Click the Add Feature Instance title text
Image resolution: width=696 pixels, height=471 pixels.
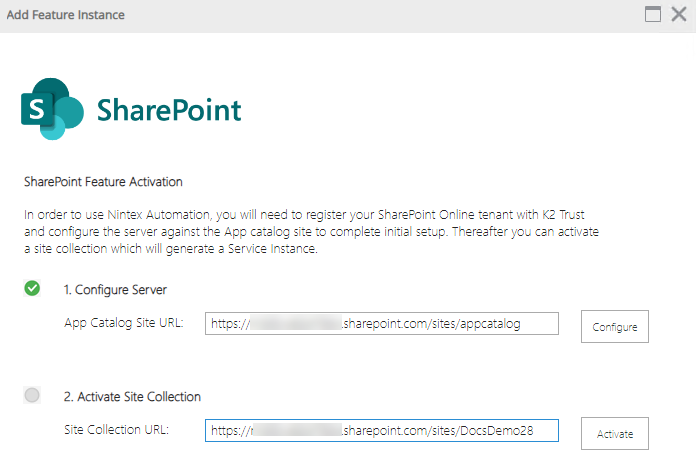(x=66, y=15)
